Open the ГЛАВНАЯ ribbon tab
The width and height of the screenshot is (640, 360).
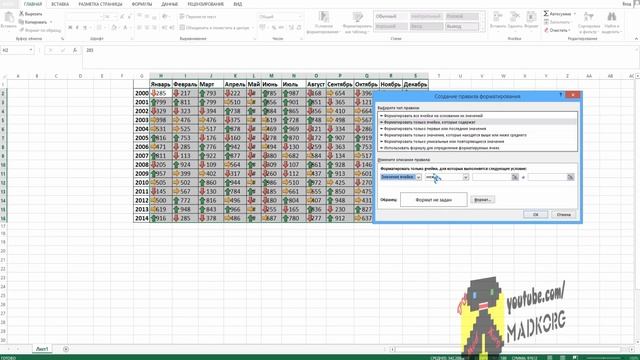[33, 4]
